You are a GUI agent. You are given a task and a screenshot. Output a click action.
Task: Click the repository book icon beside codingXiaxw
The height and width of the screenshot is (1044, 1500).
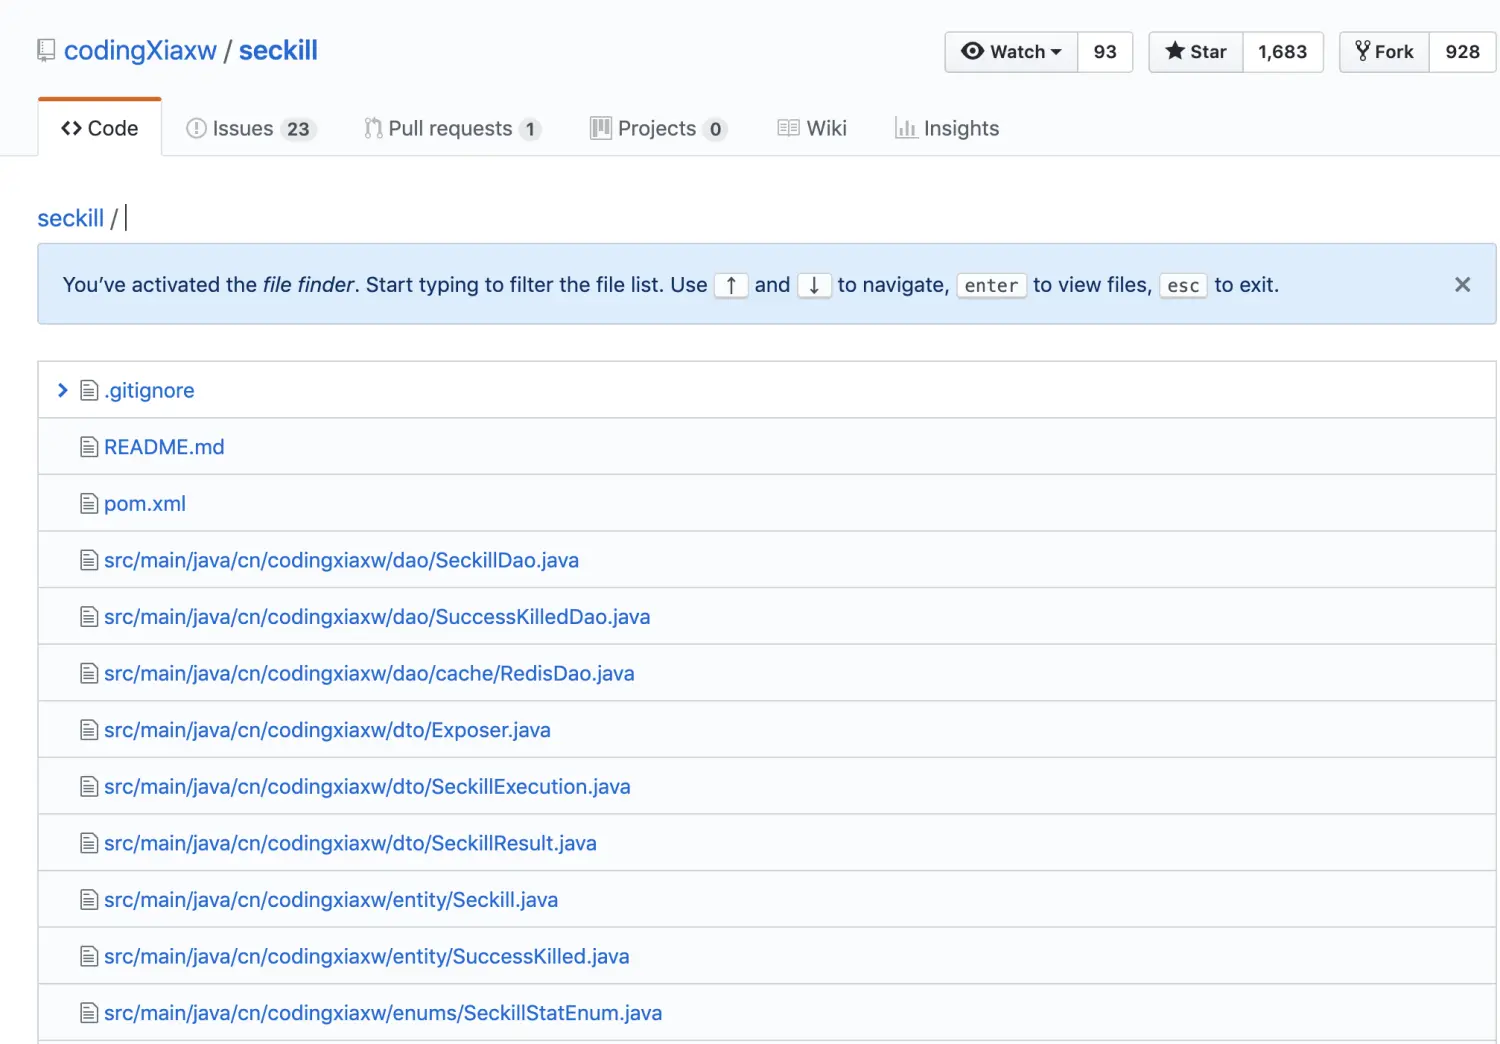(x=46, y=51)
